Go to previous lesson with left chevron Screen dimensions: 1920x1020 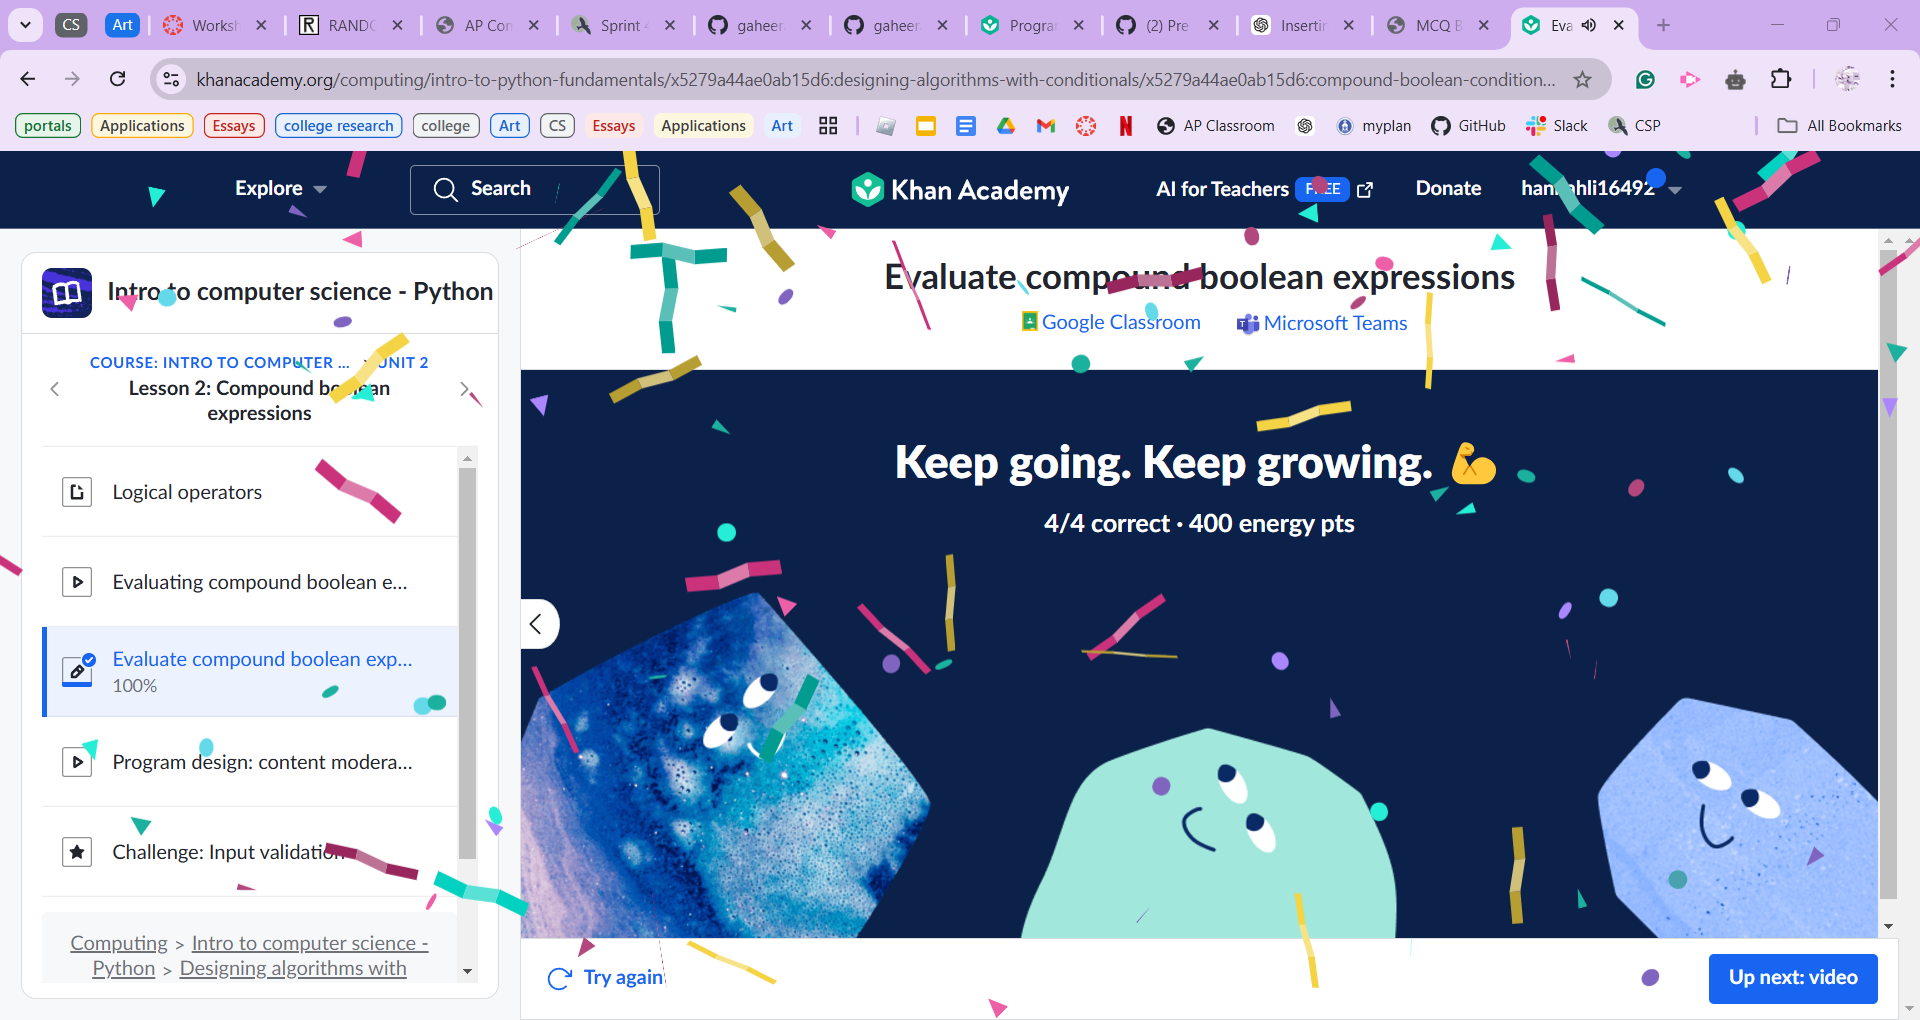pos(55,389)
